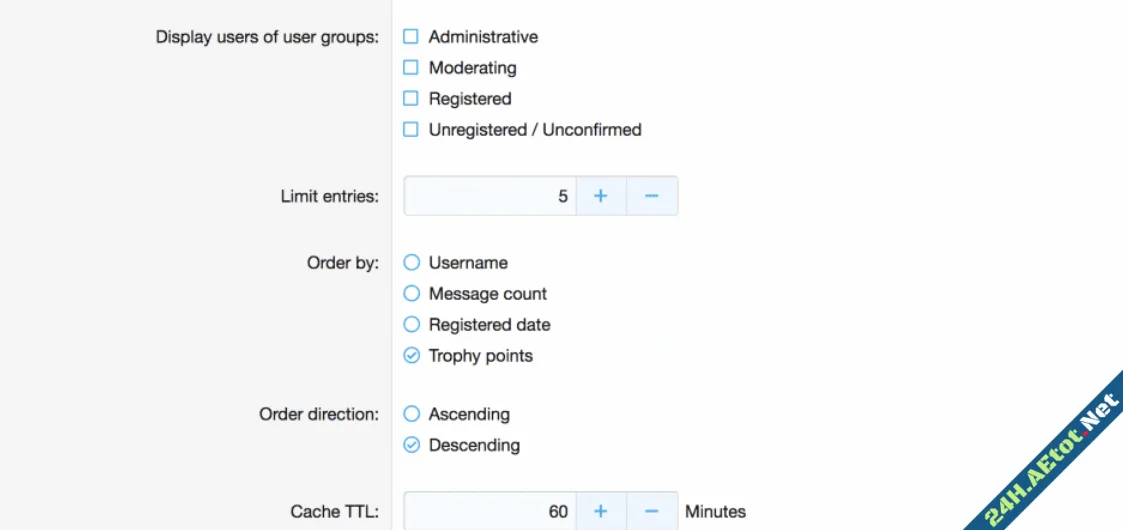This screenshot has height=530, width=1123.
Task: Tick the Registered user group checkbox
Action: coord(410,99)
